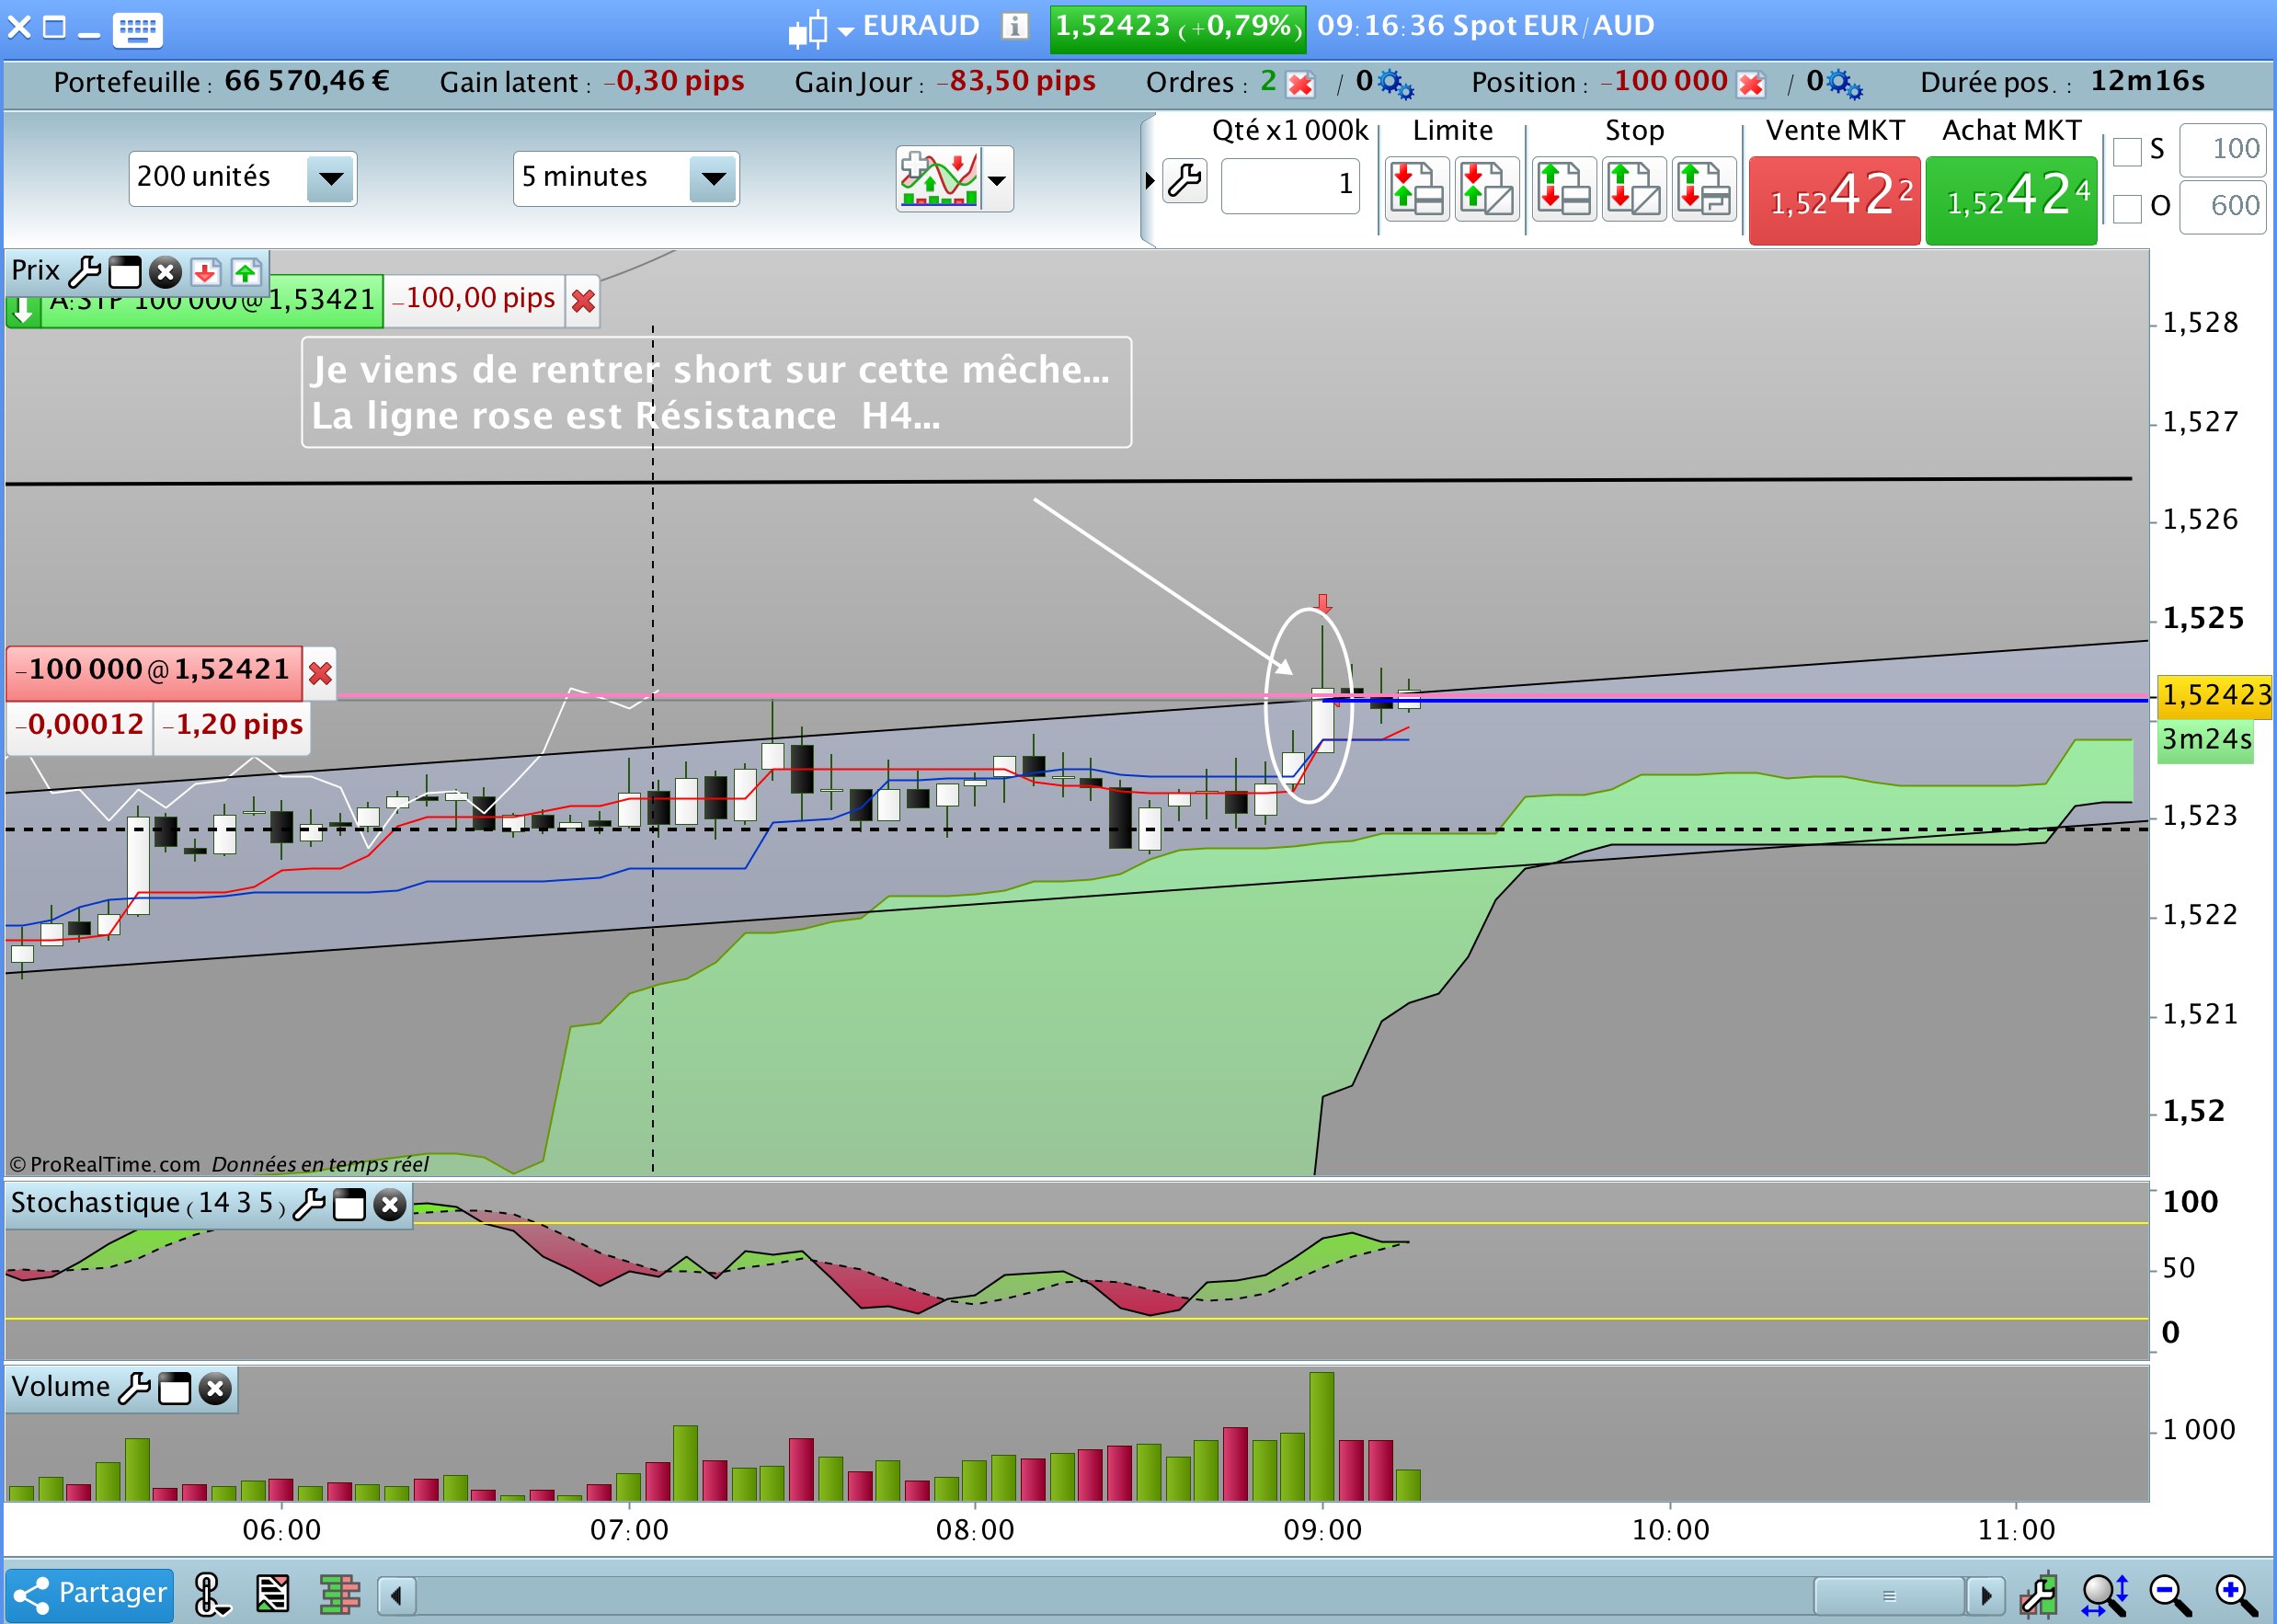Open Stochastique indicator wrench settings

(x=309, y=1204)
